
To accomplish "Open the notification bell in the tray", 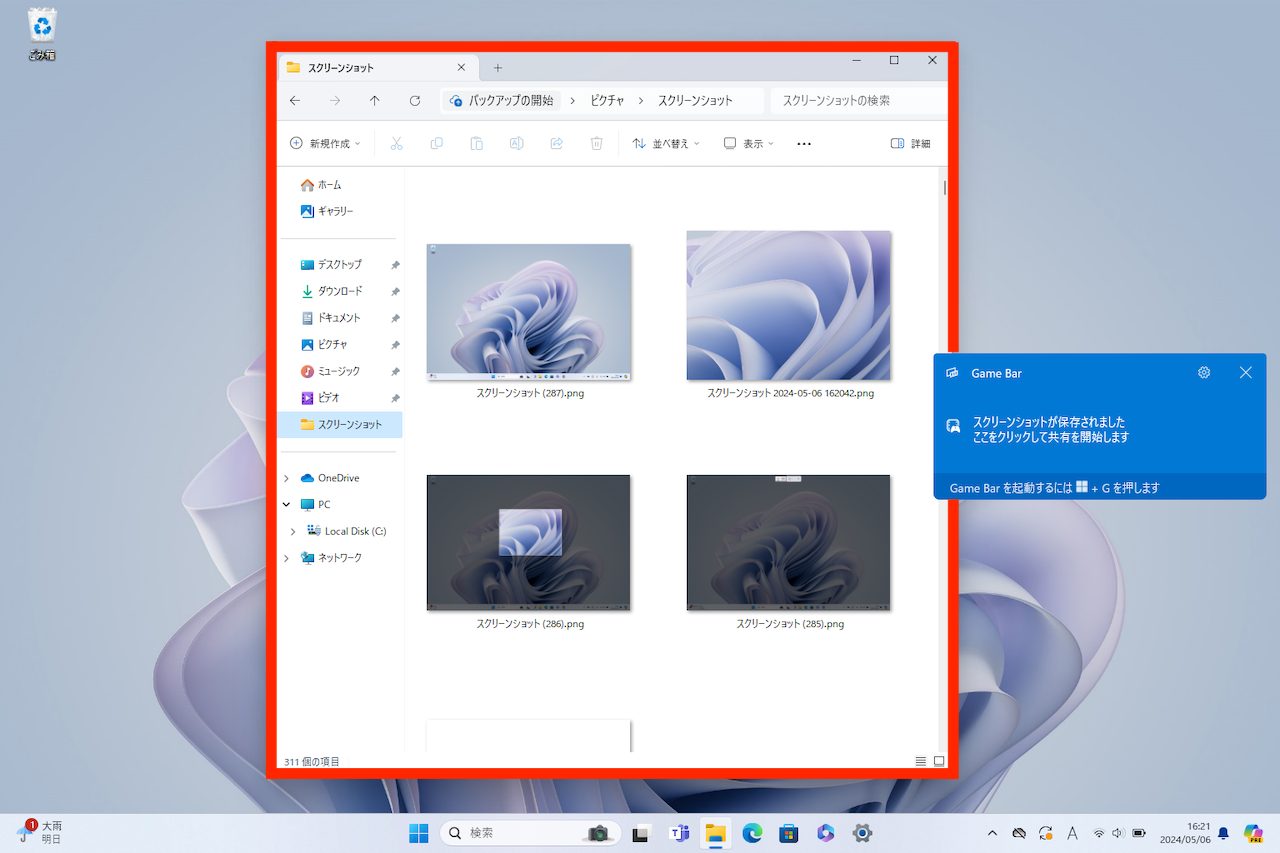I will point(1223,833).
